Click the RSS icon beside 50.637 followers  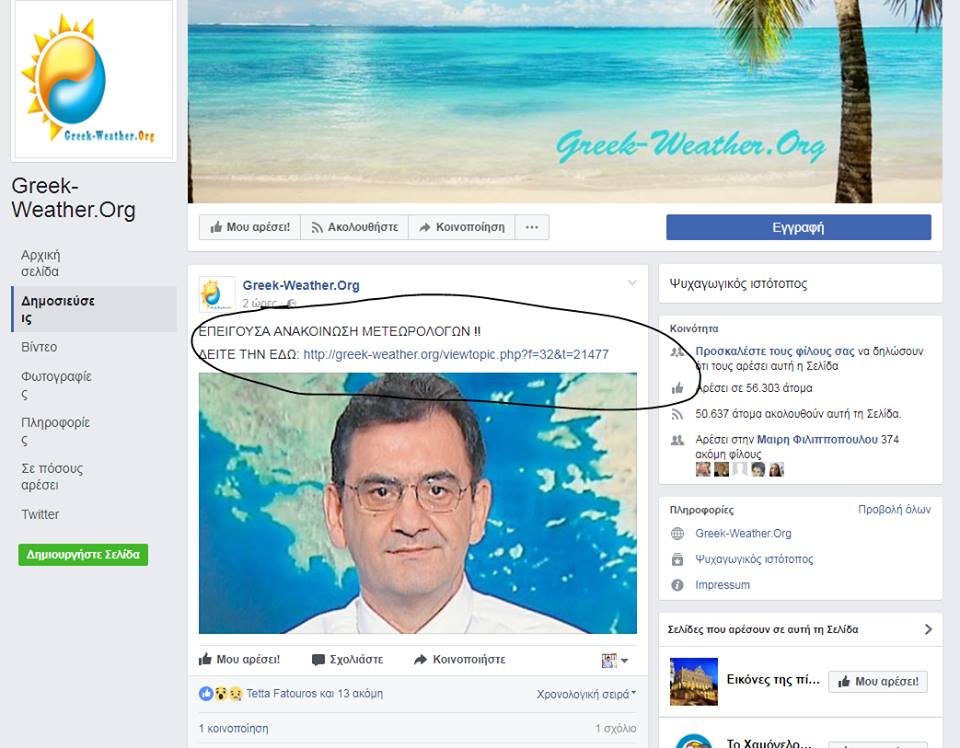[x=677, y=414]
